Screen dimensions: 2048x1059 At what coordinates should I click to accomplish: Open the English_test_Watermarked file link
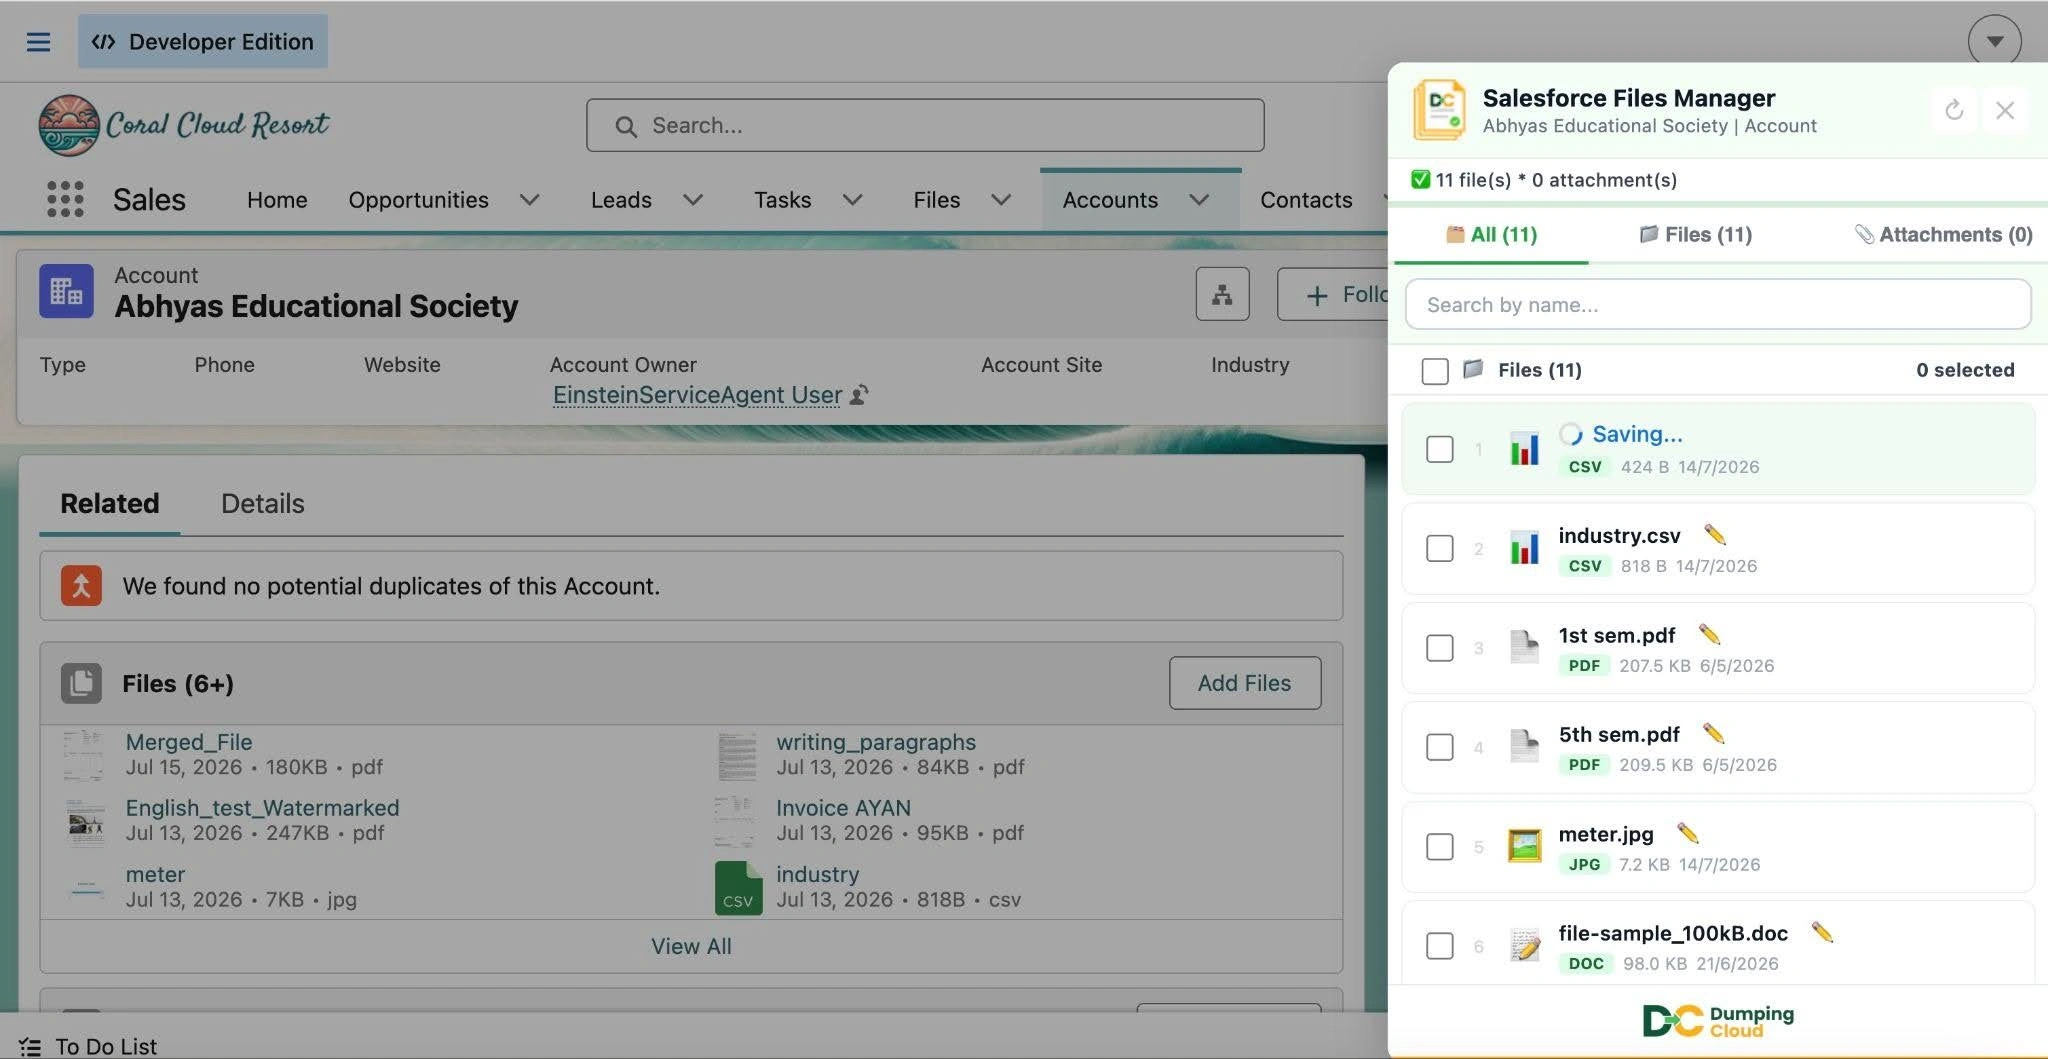point(262,808)
